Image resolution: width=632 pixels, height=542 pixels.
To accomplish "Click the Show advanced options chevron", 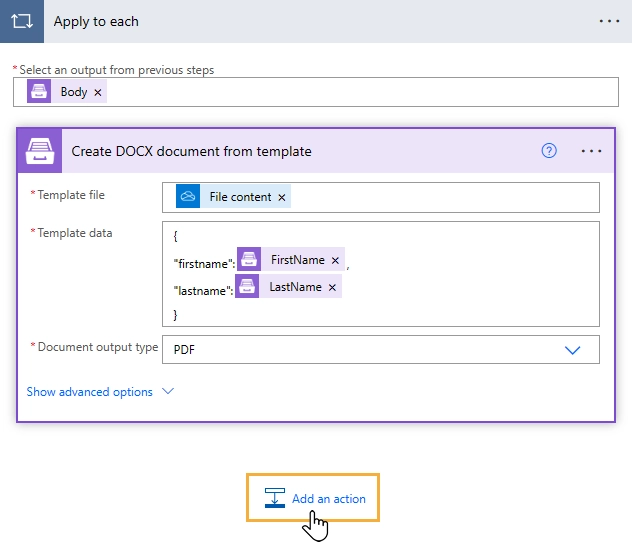I will pyautogui.click(x=168, y=391).
